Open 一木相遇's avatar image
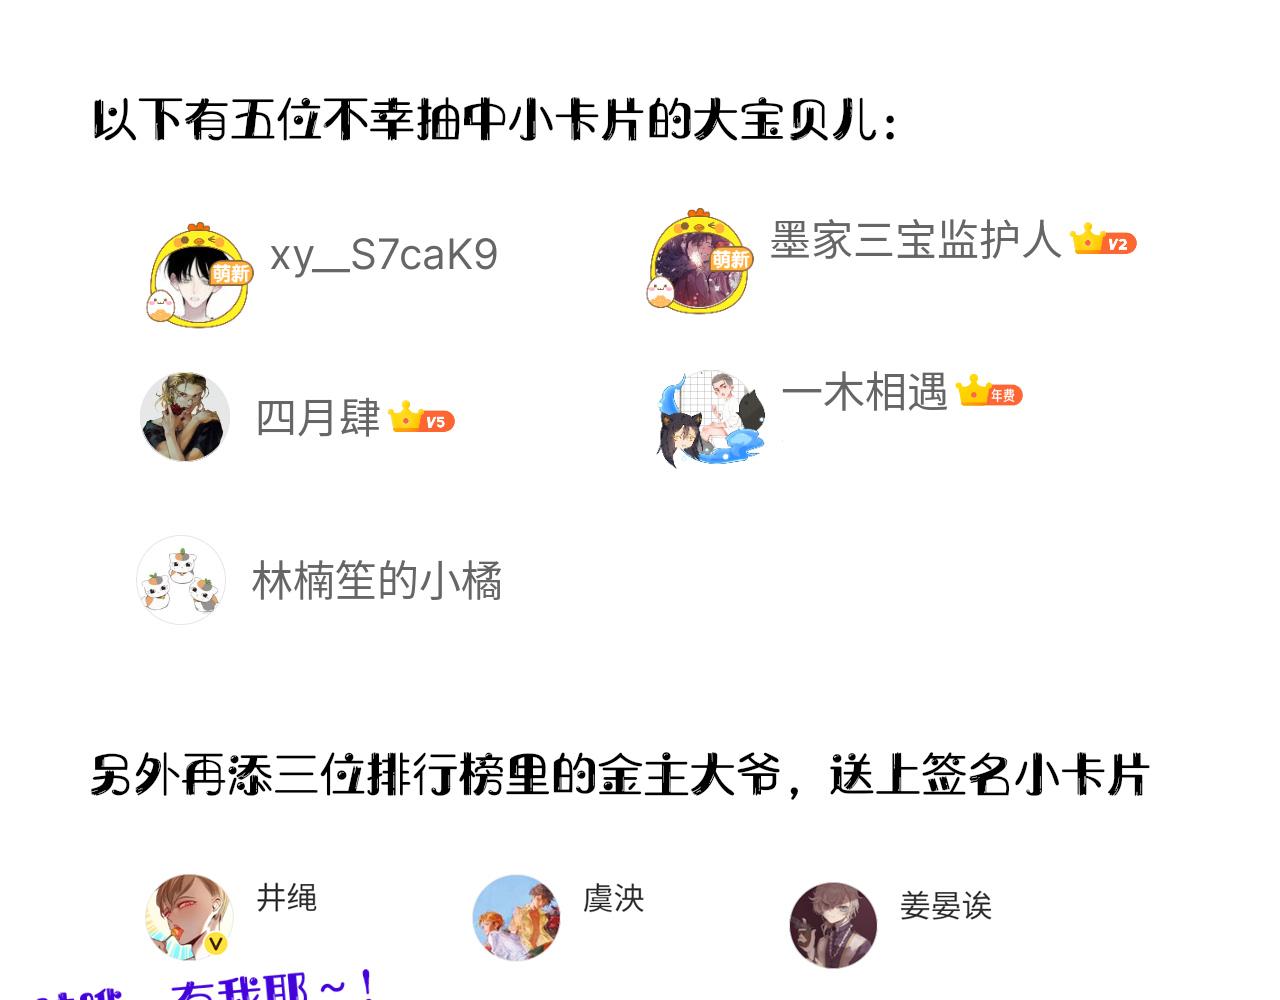The width and height of the screenshot is (1280, 1000). [711, 419]
